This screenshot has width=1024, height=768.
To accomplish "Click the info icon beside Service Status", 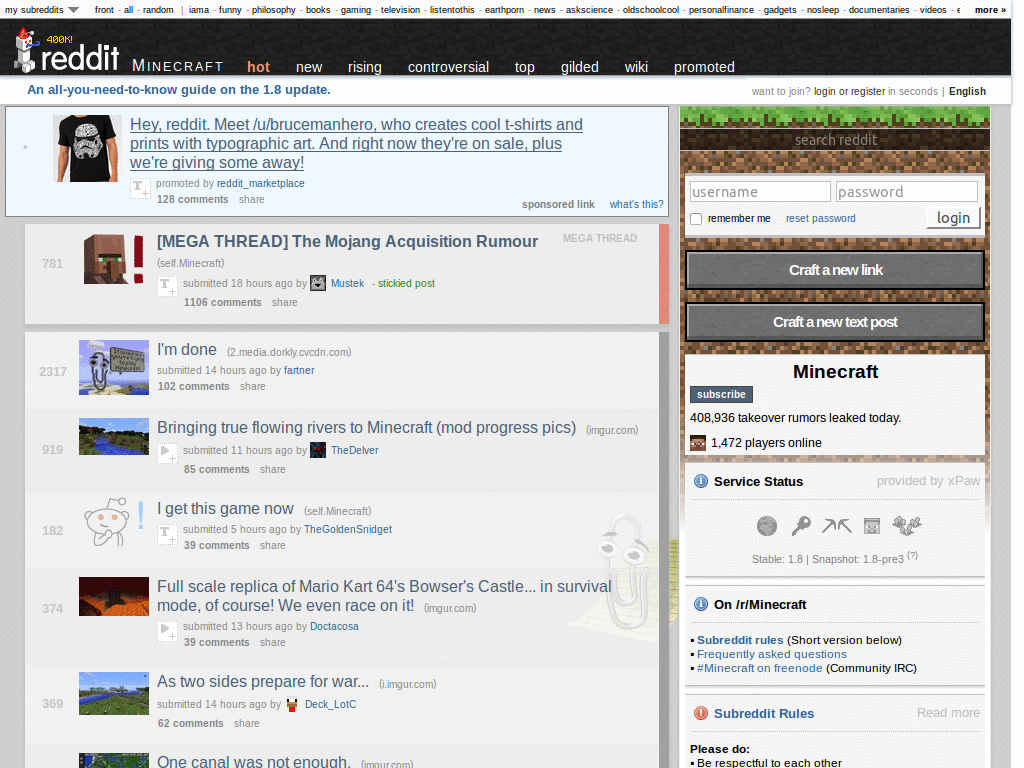I will [x=701, y=481].
